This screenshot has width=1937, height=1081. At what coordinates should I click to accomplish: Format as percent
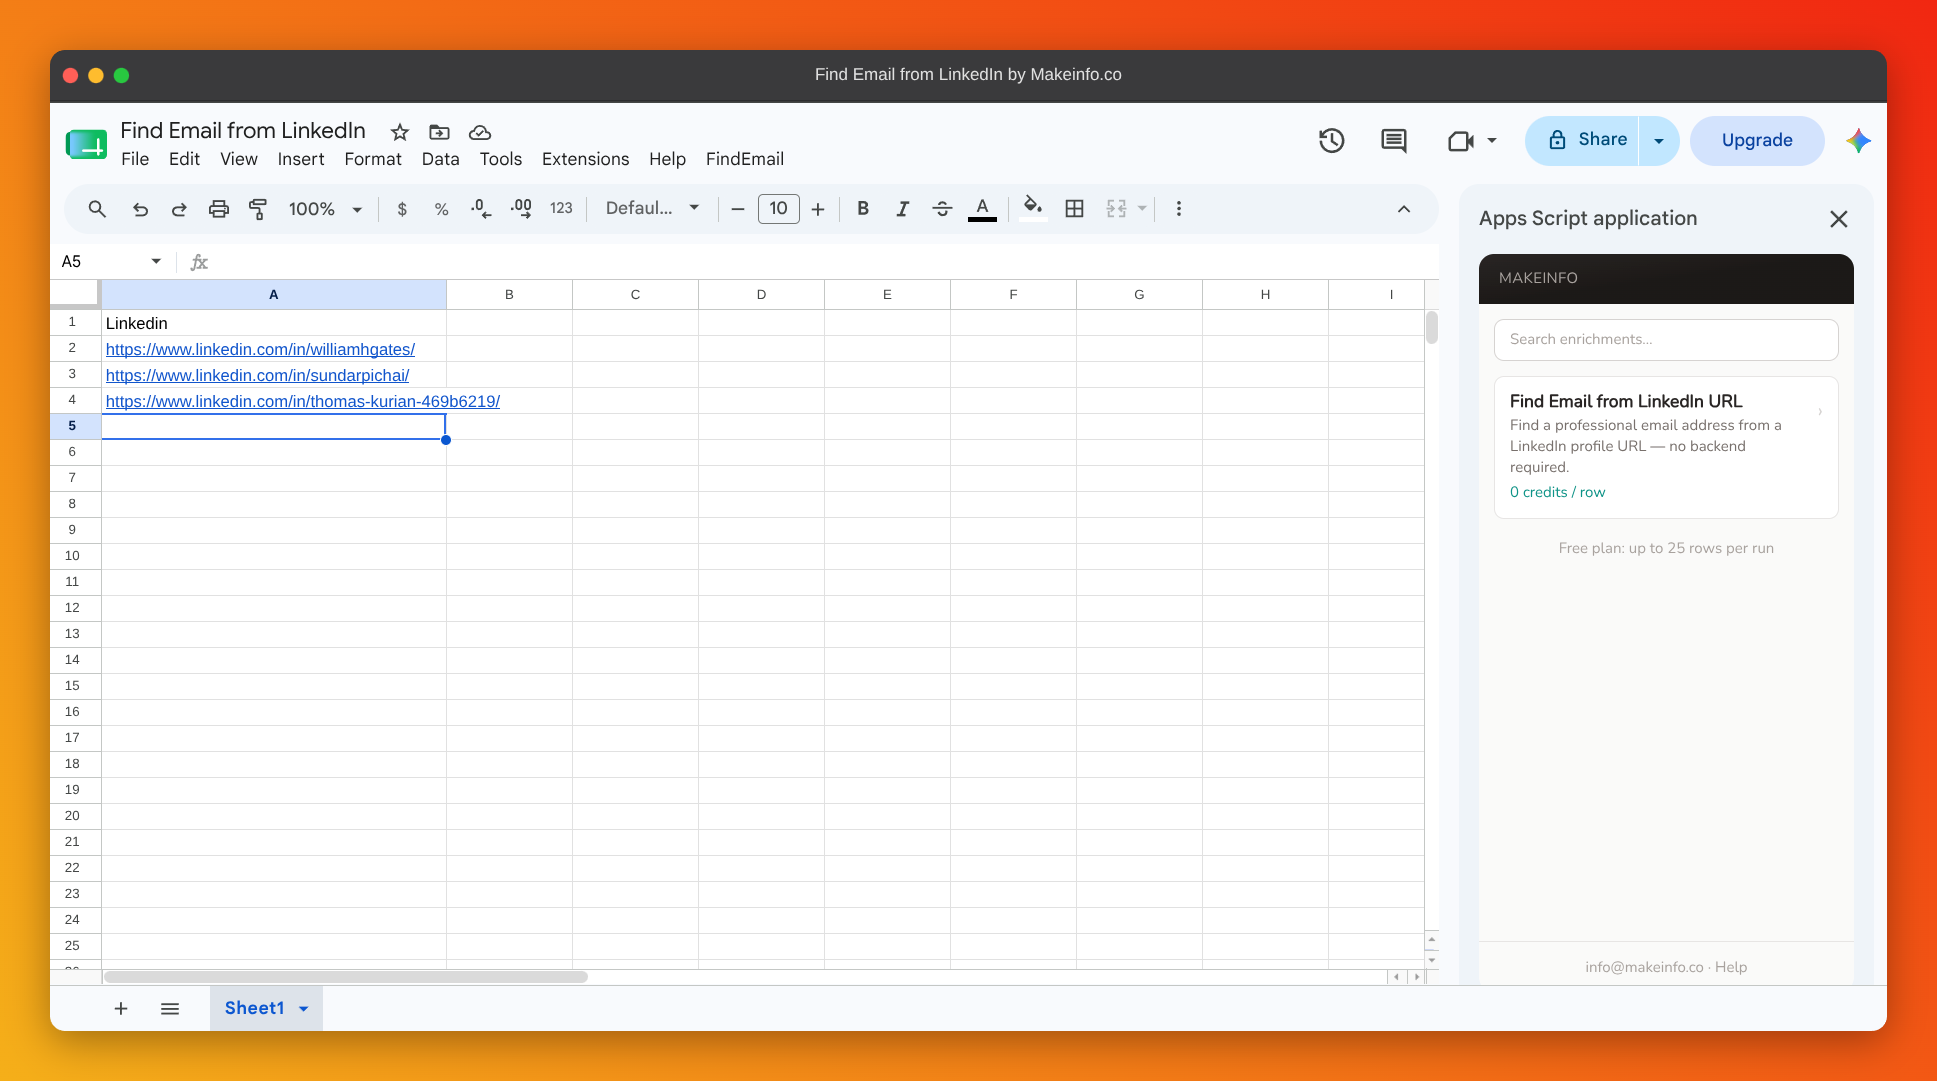click(x=441, y=209)
